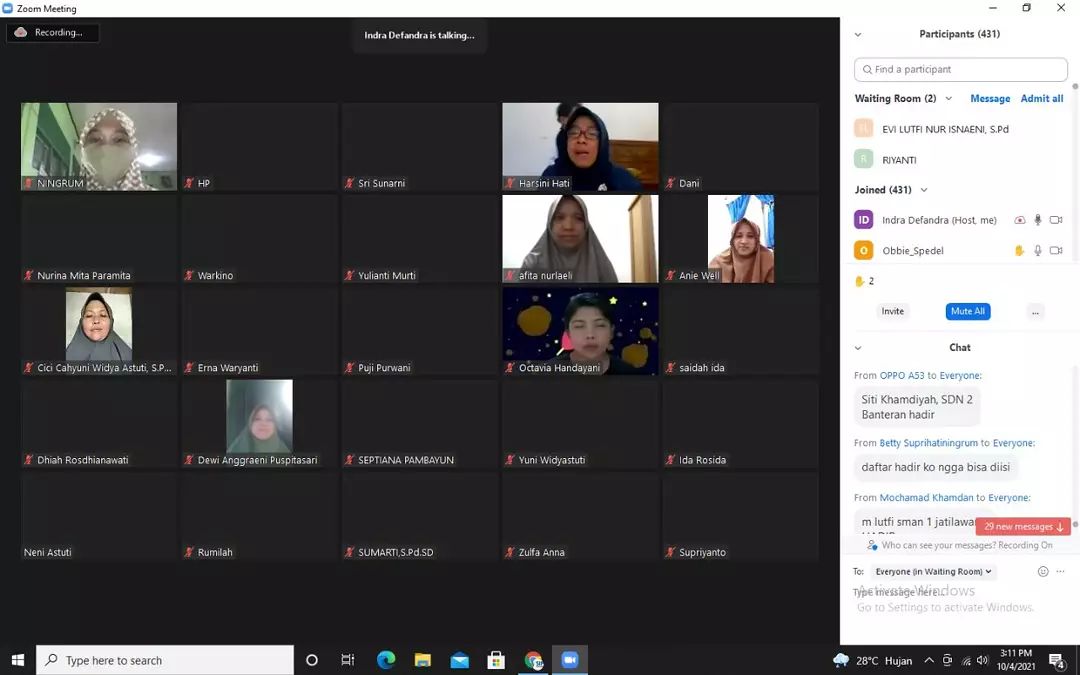
Task: Collapse the Joined participants list
Action: click(923, 190)
